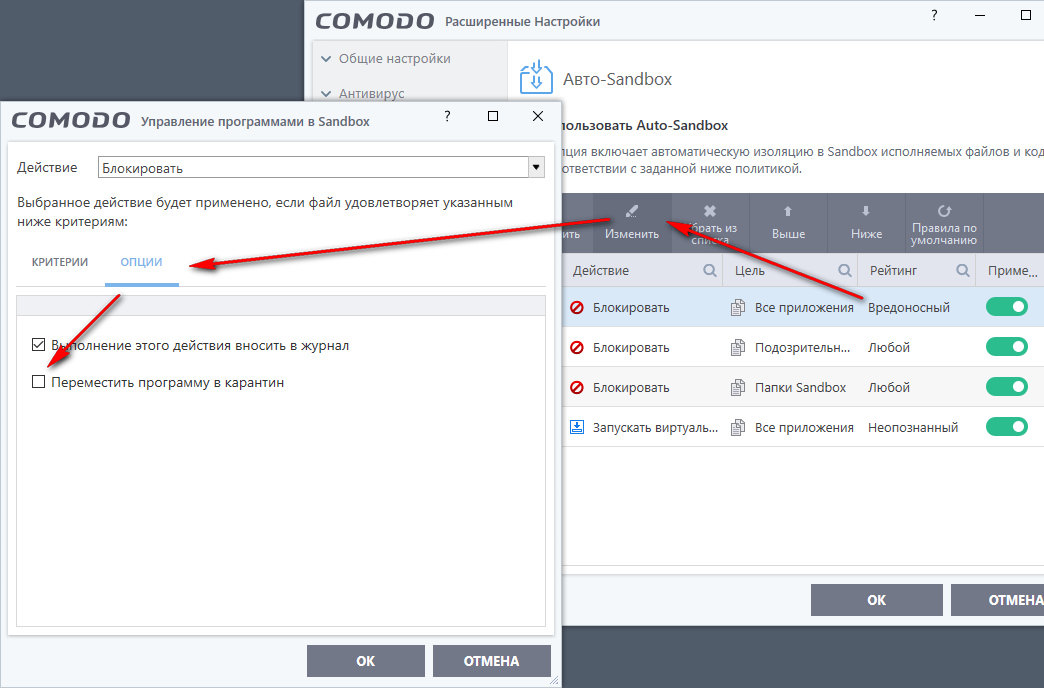Viewport: 1044px width, 688px height.
Task: Click ОТМЕНА in Sandbox management dialog
Action: coord(491,661)
